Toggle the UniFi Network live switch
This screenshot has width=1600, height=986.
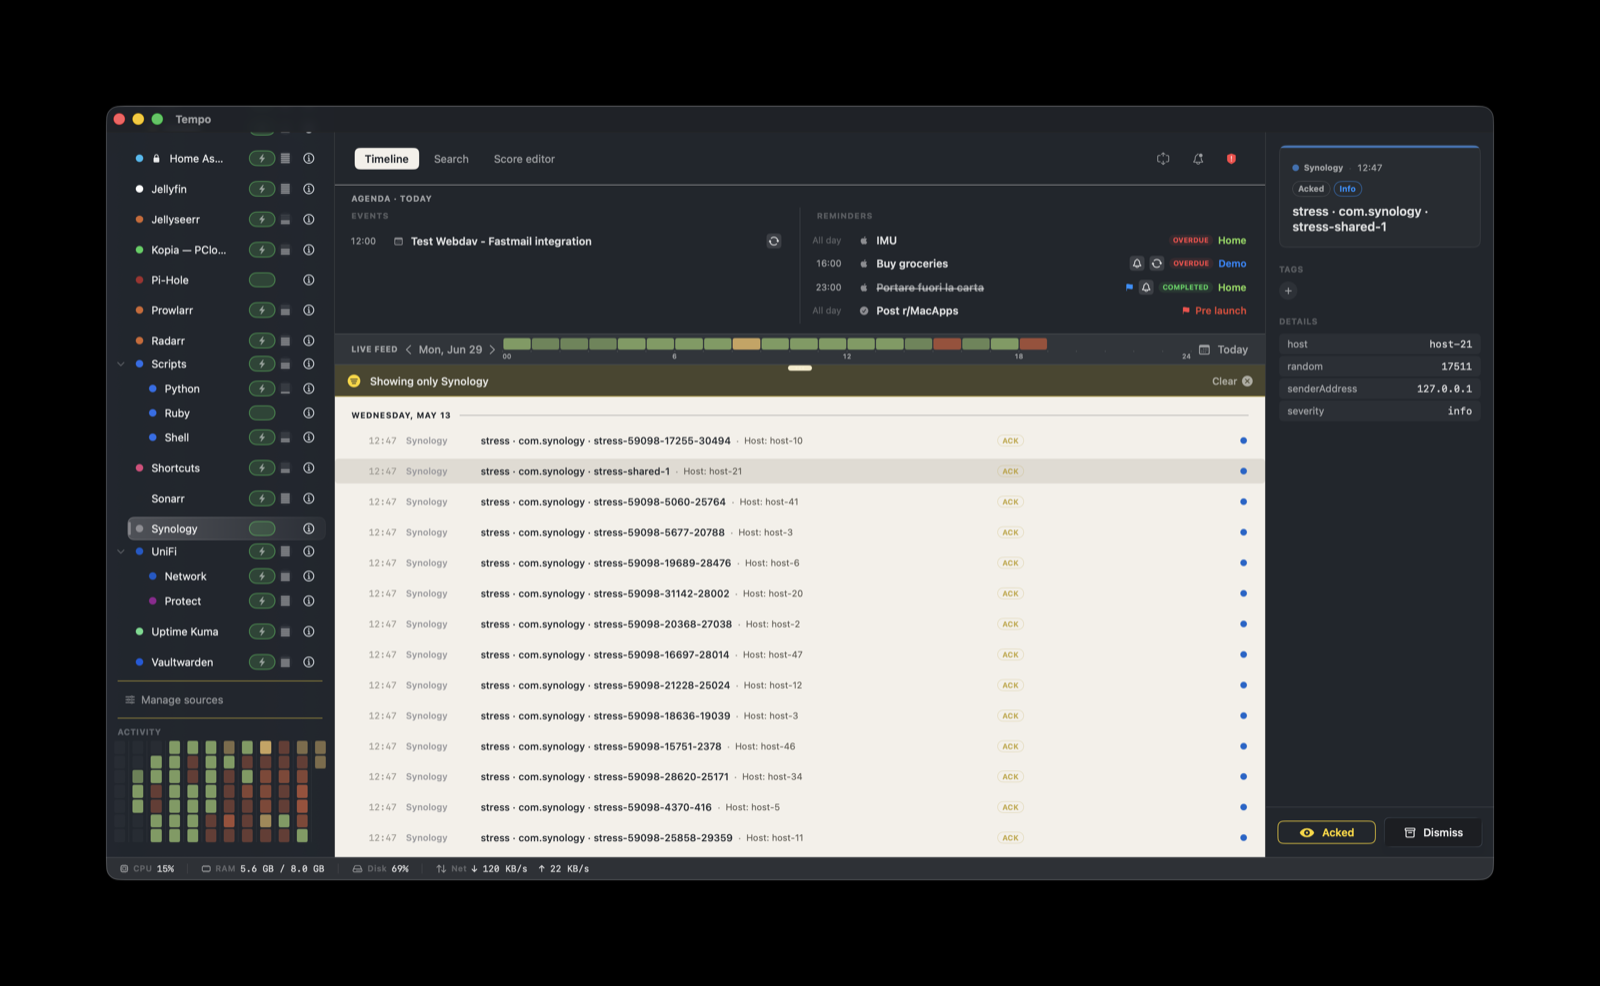[262, 576]
